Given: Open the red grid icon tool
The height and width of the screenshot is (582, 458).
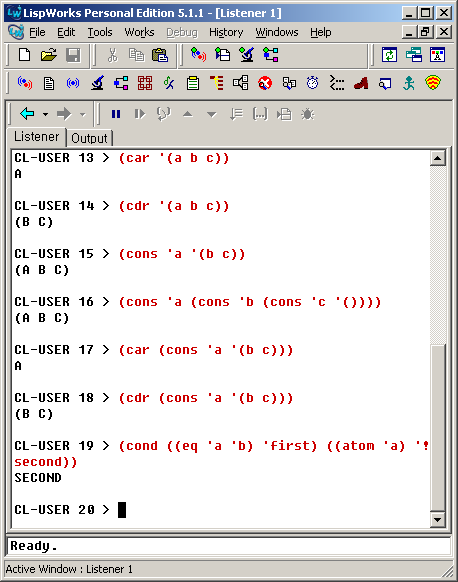Looking at the screenshot, I should coord(145,83).
